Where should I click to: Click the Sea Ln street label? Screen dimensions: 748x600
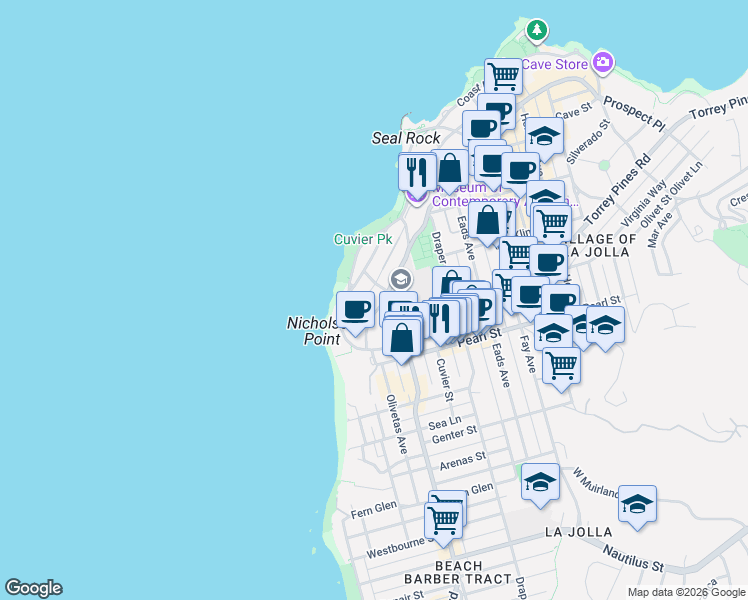(x=445, y=422)
